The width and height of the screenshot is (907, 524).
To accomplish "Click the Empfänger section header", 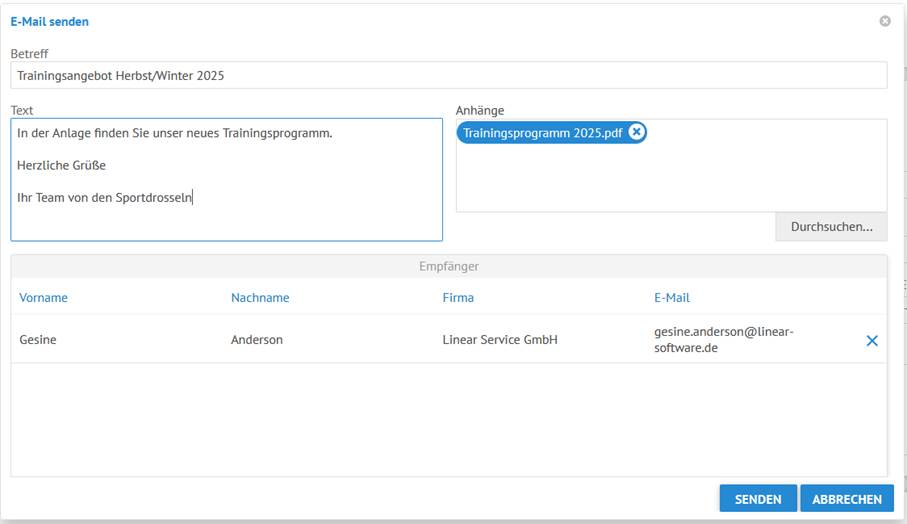I will click(x=448, y=267).
